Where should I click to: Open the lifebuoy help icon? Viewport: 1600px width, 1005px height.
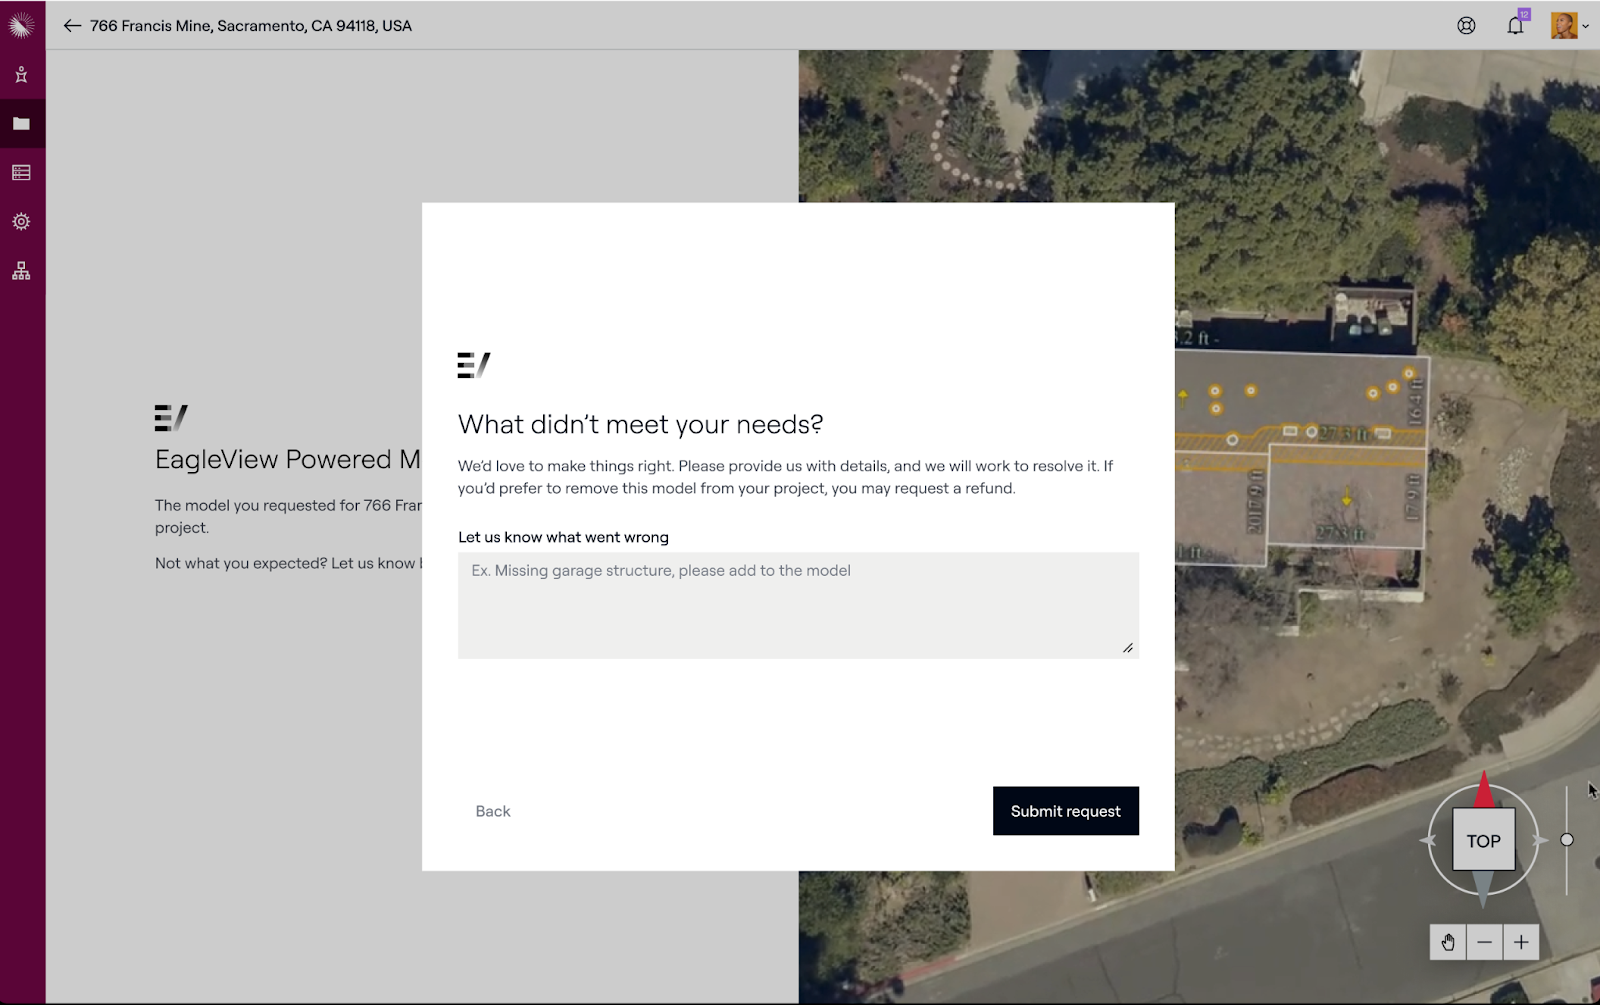point(1466,26)
